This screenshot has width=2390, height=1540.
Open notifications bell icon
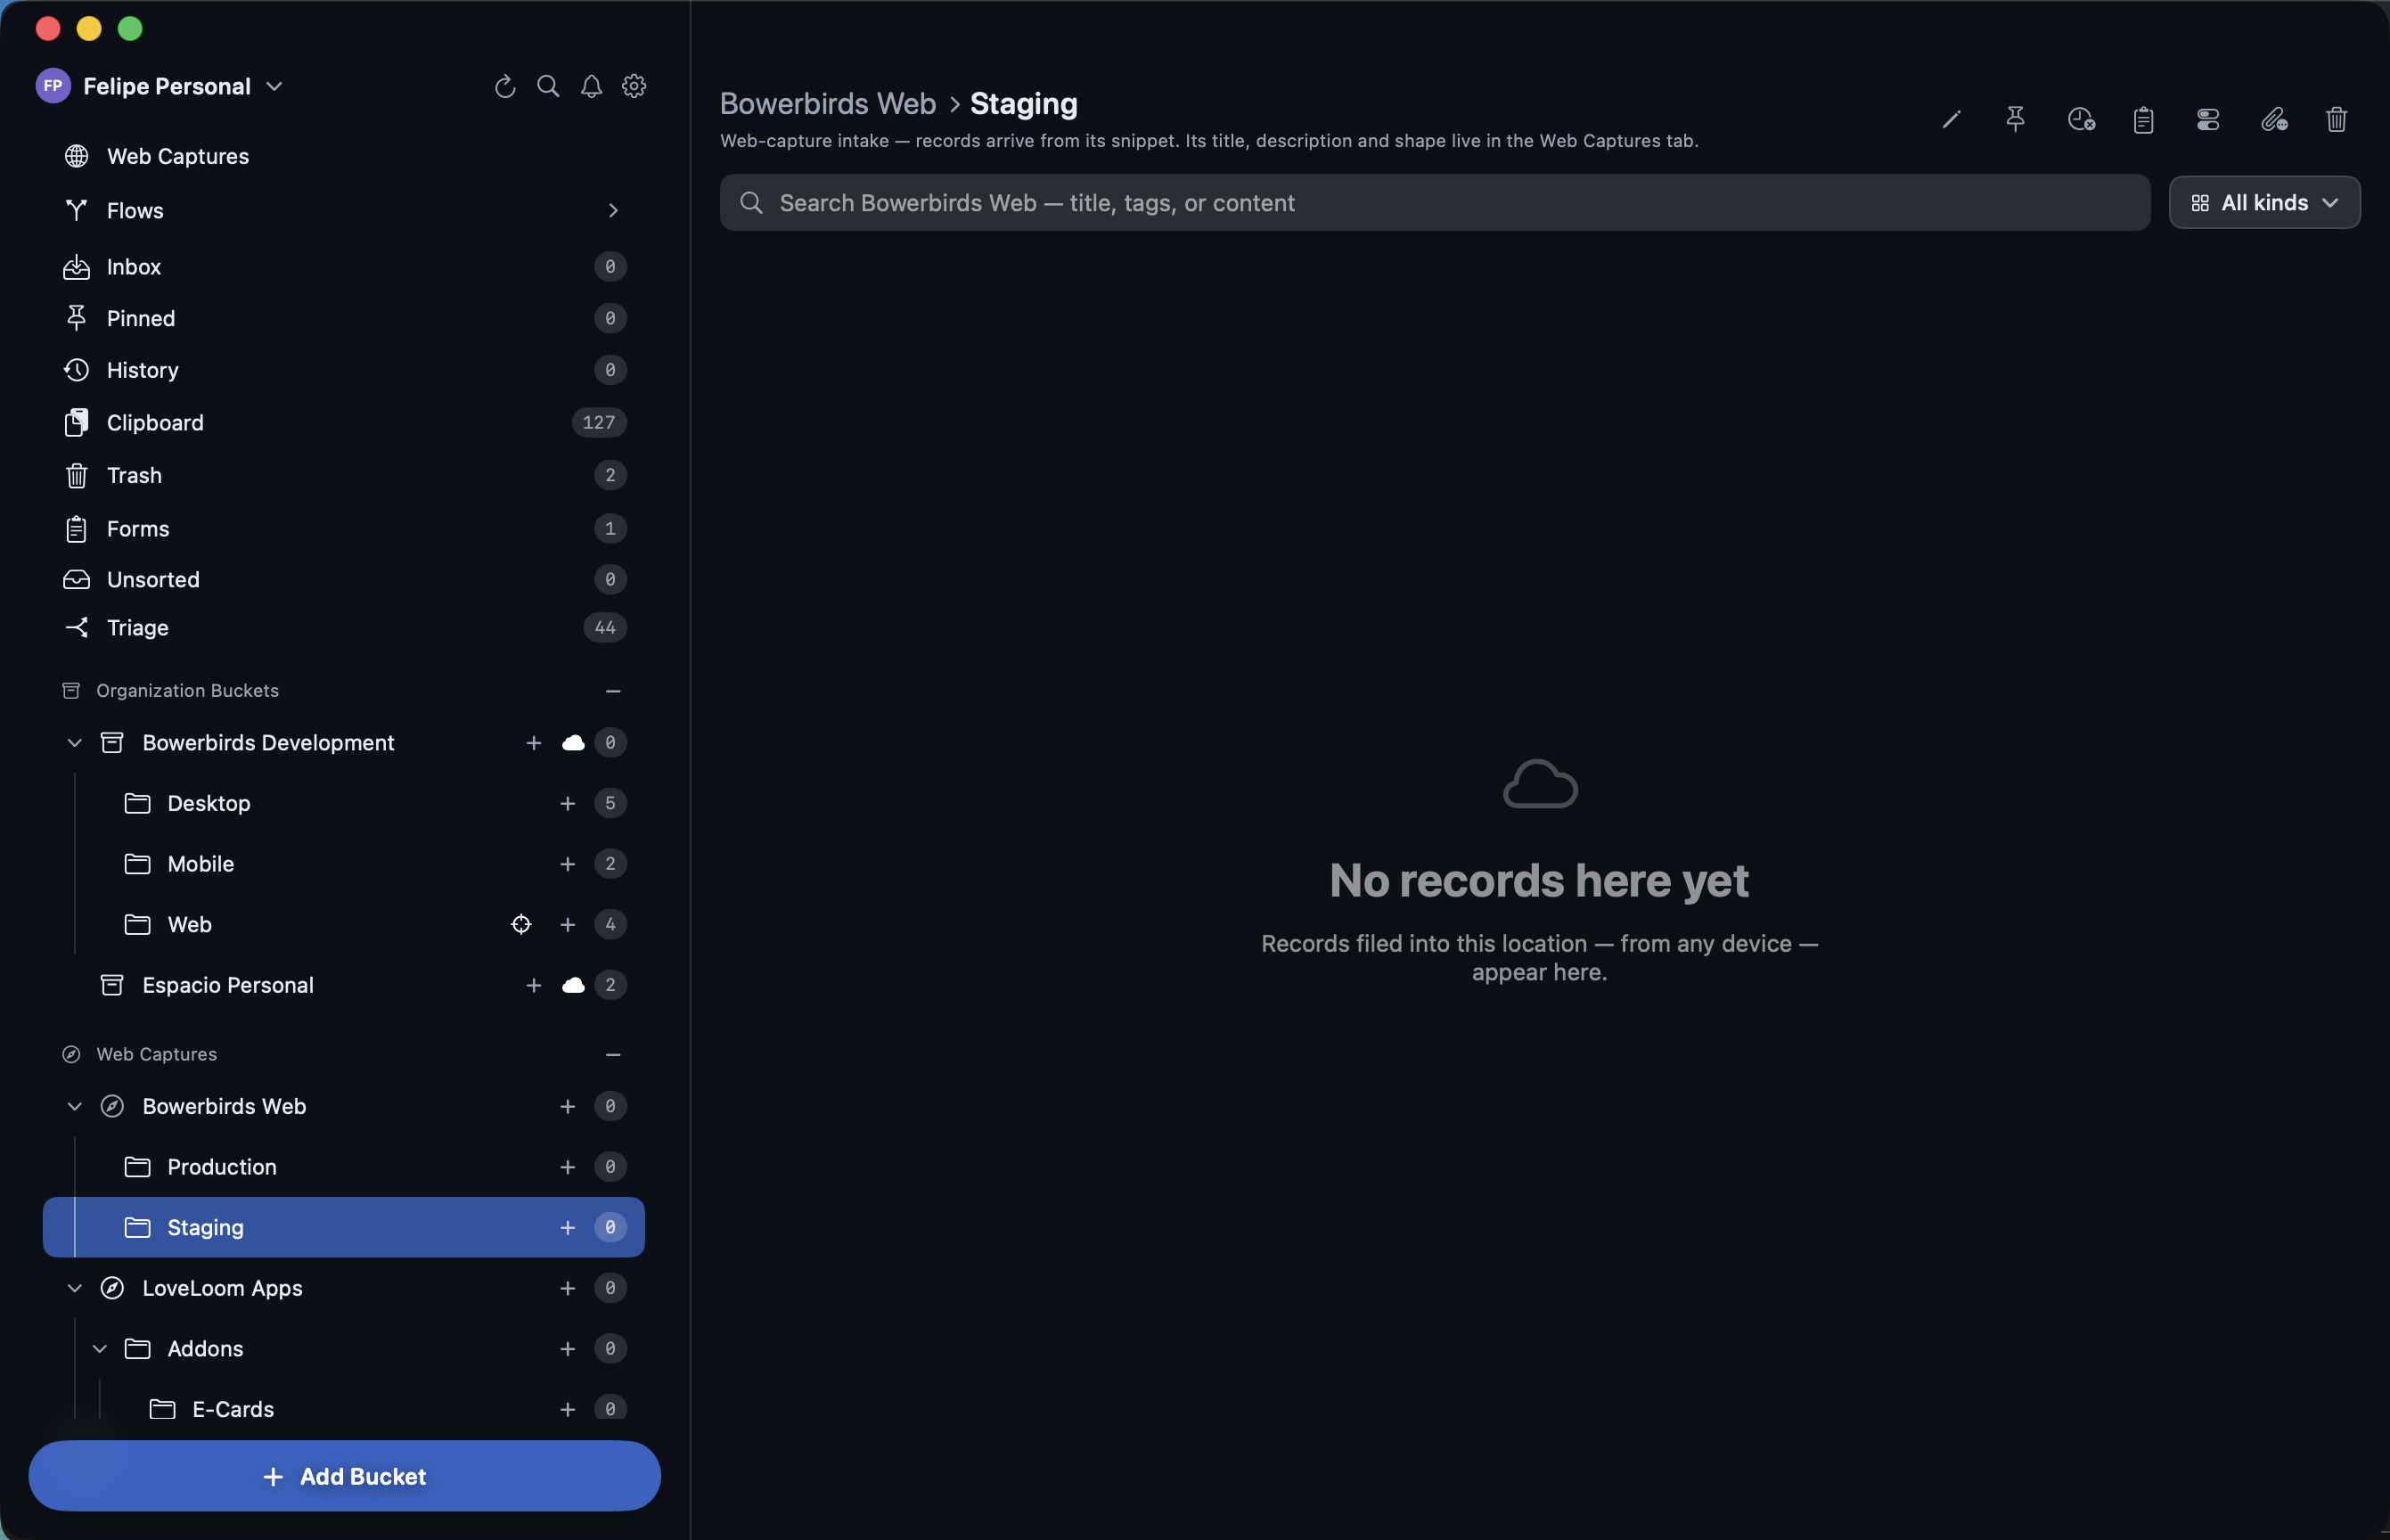point(591,87)
